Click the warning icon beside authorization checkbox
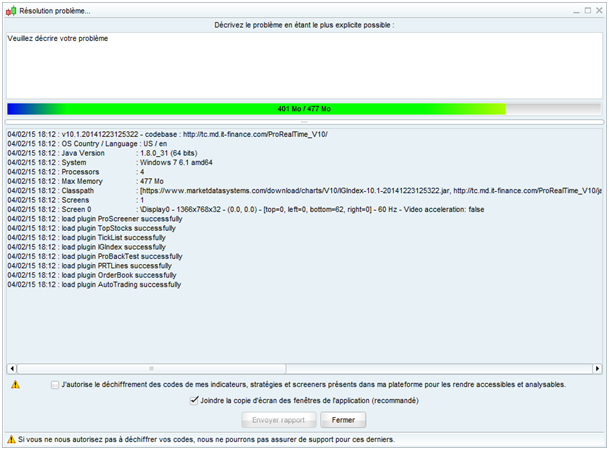The image size is (609, 450). (15, 384)
